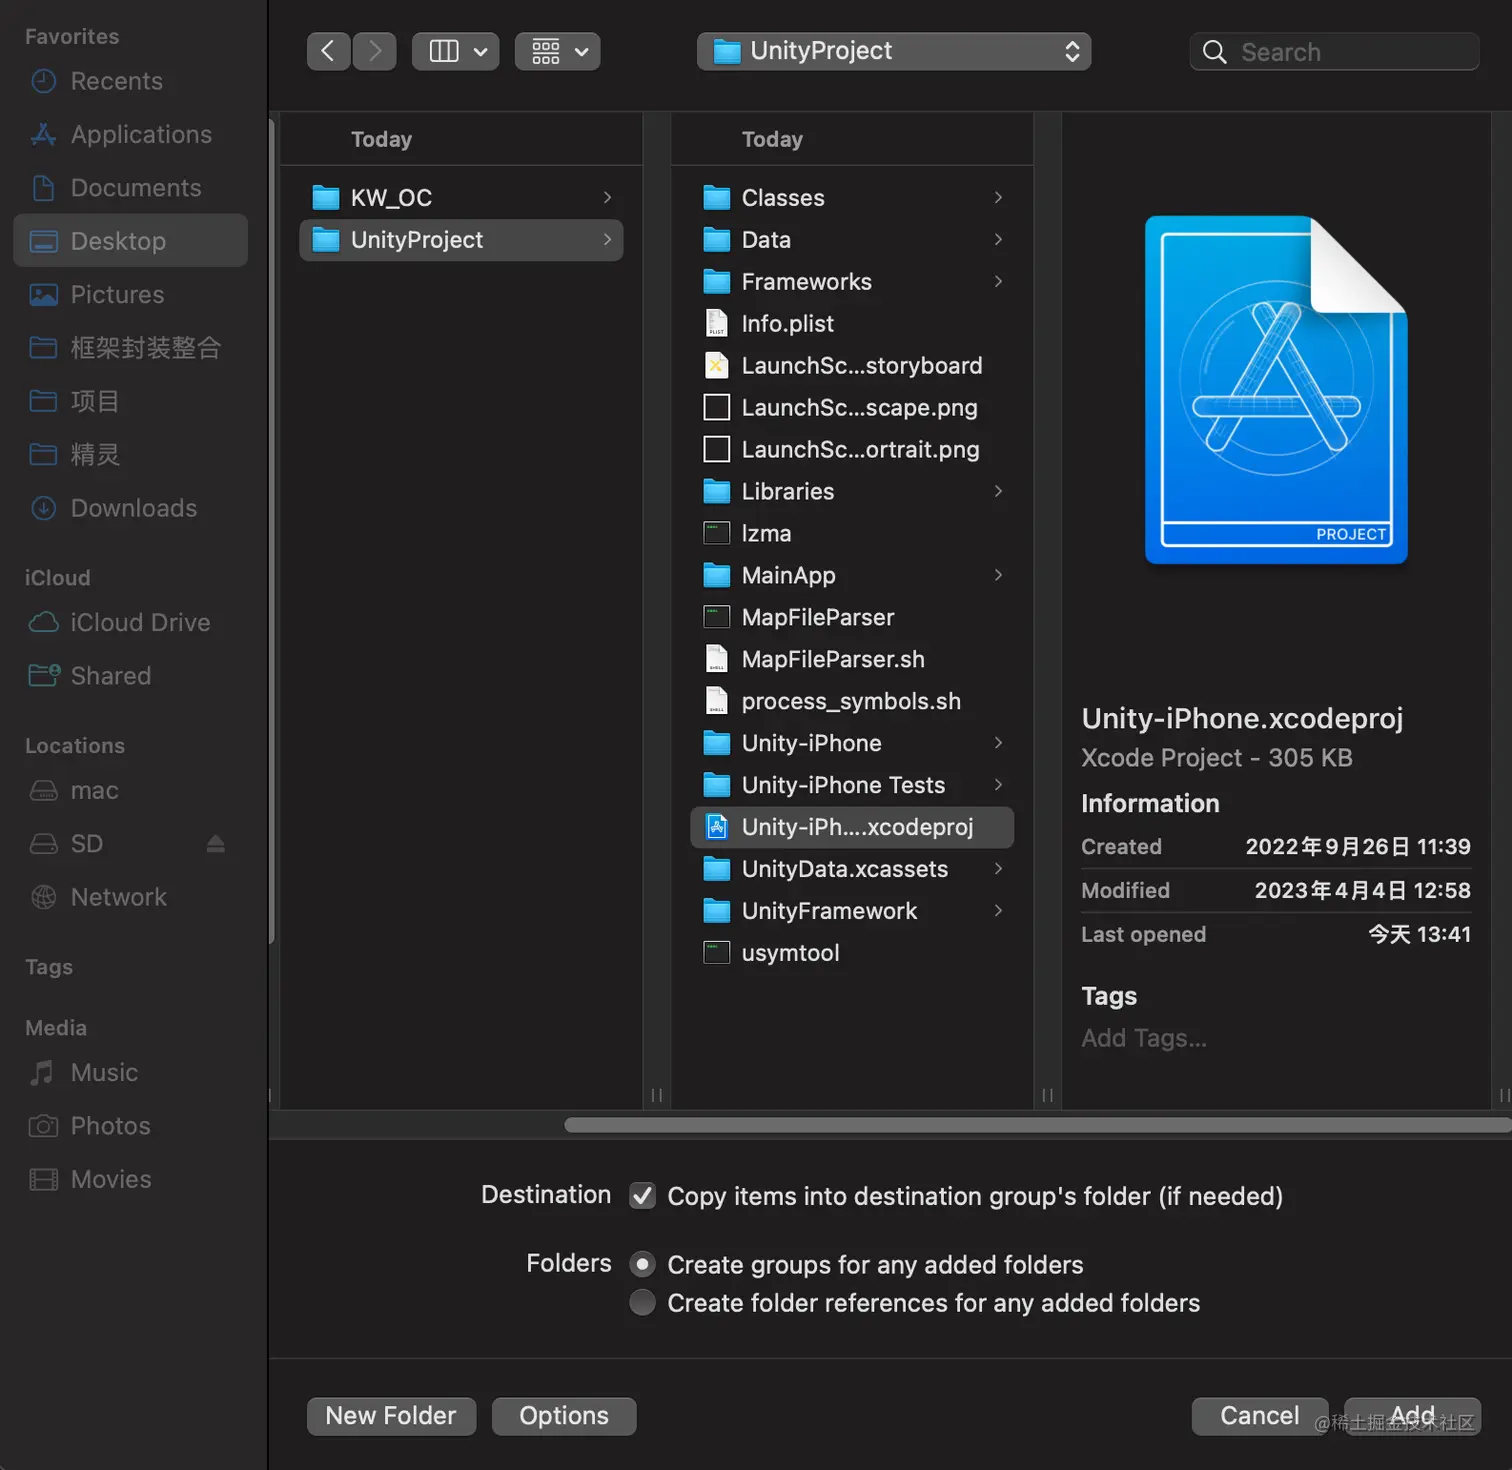The image size is (1512, 1470).
Task: Open the column view switcher
Action: click(456, 51)
